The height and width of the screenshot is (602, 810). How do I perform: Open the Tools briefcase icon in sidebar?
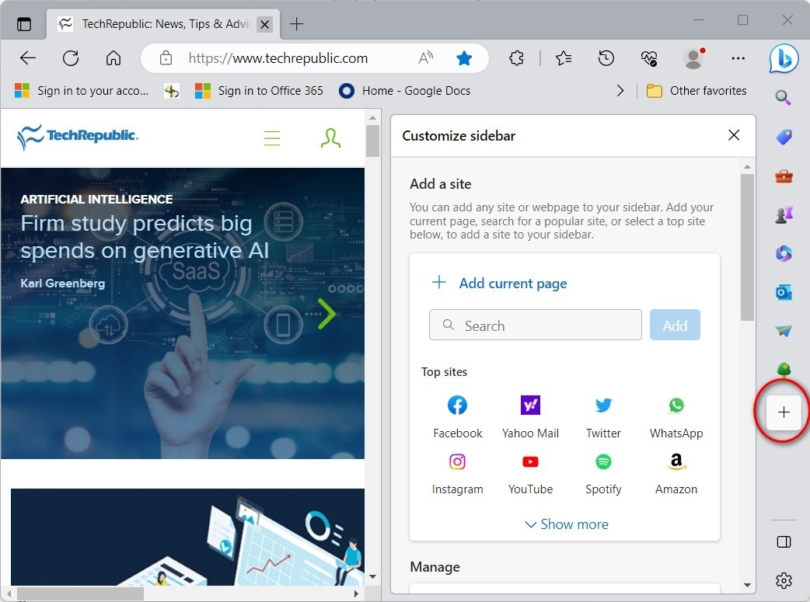coord(784,176)
